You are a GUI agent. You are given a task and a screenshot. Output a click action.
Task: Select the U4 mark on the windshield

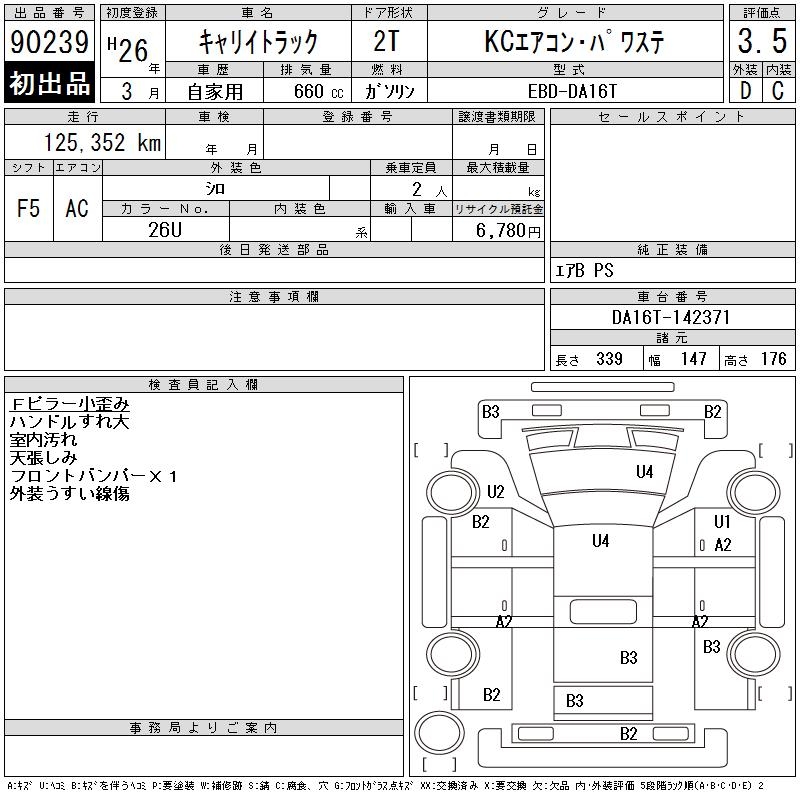tap(644, 472)
